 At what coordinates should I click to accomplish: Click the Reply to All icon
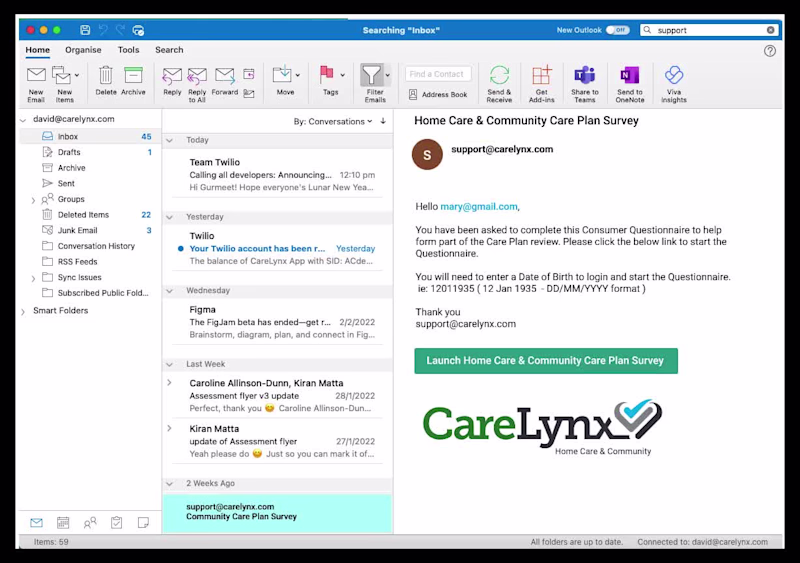pos(197,76)
